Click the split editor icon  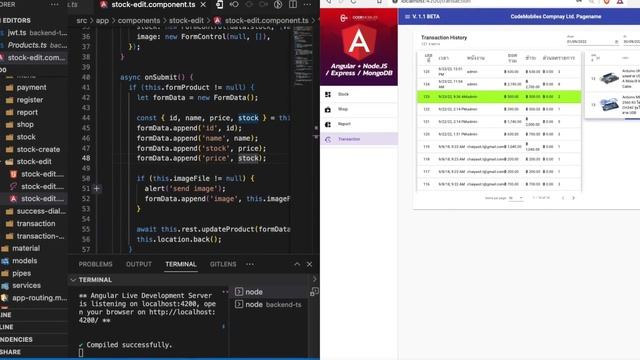point(293,5)
